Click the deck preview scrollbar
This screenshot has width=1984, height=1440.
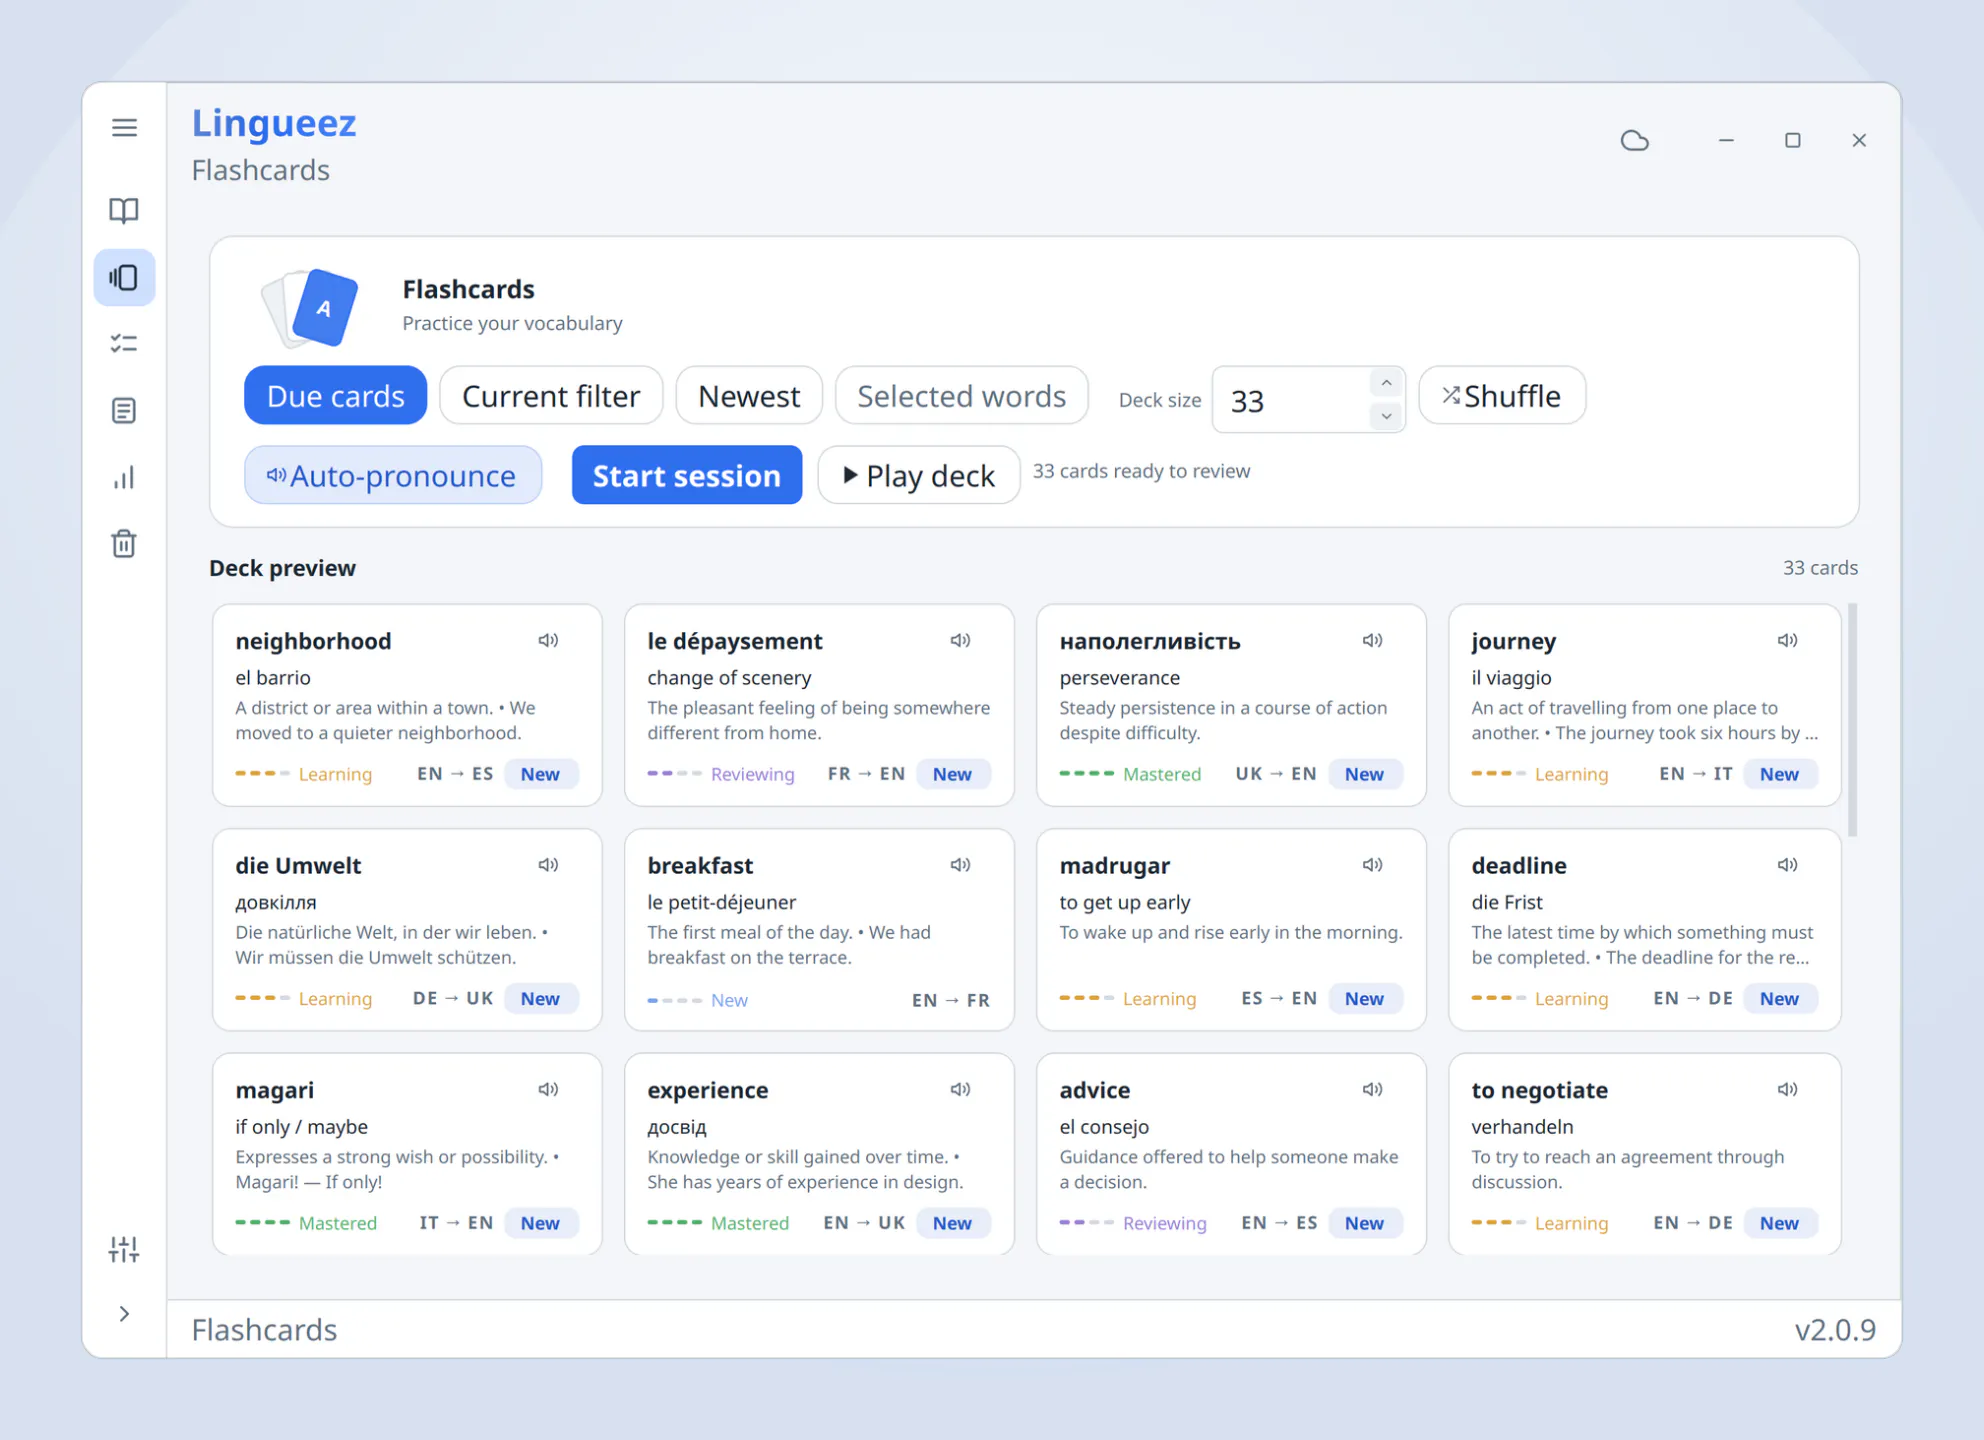1852,720
